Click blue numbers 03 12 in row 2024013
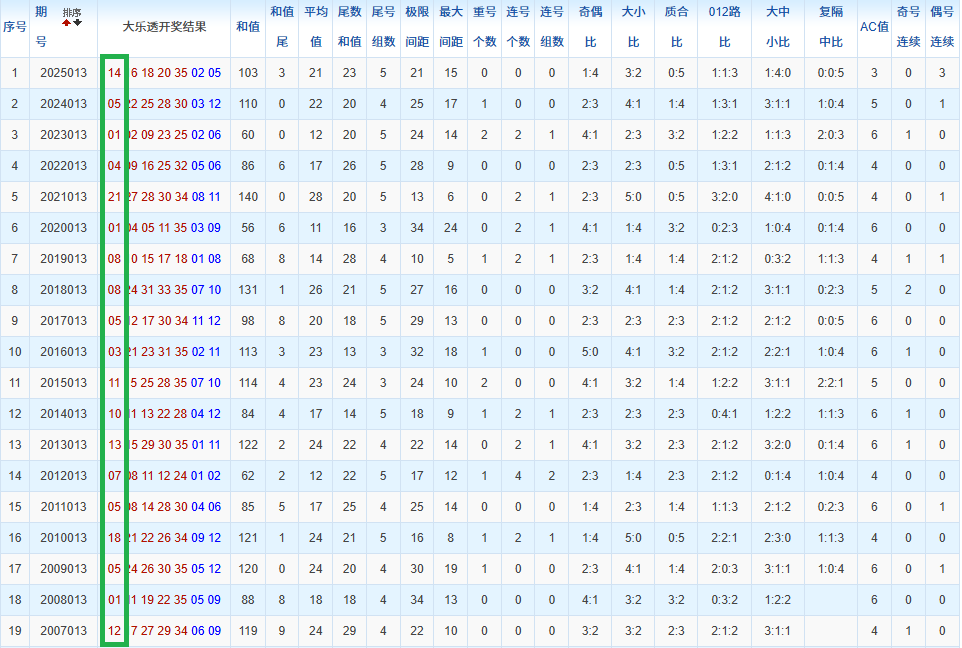The width and height of the screenshot is (962, 648). [x=206, y=104]
